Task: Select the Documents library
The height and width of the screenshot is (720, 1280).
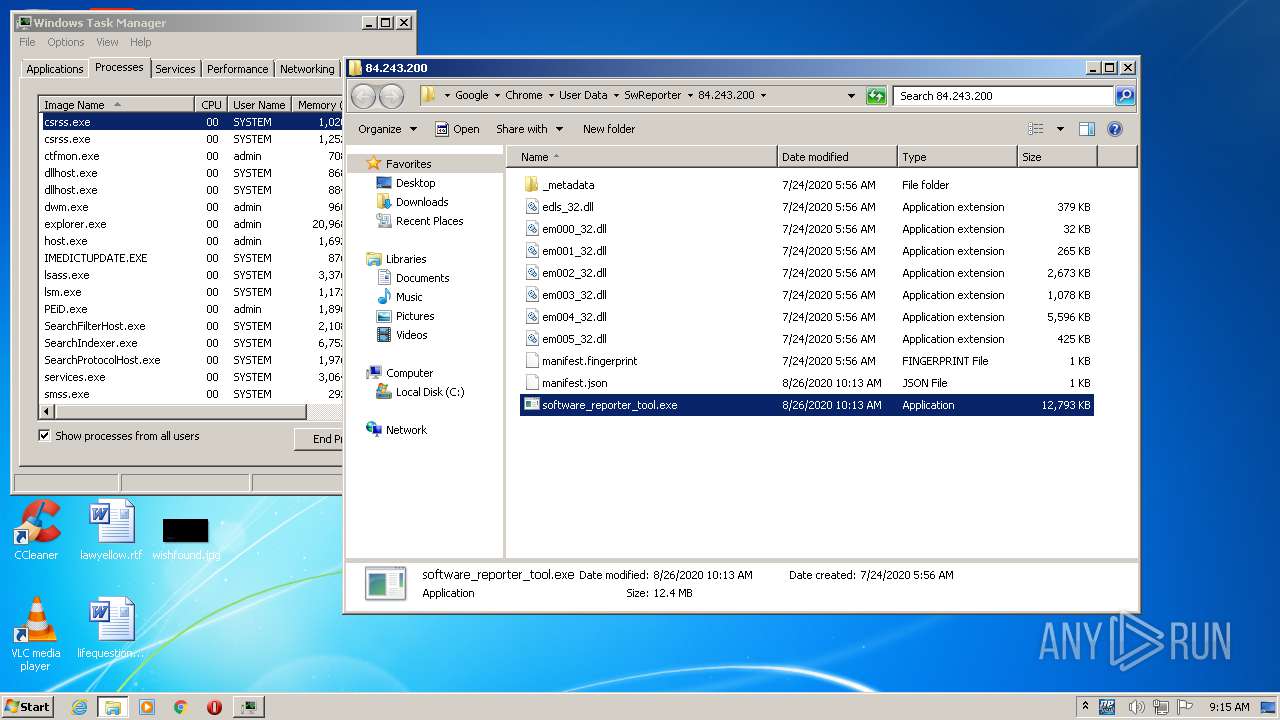Action: click(413, 278)
